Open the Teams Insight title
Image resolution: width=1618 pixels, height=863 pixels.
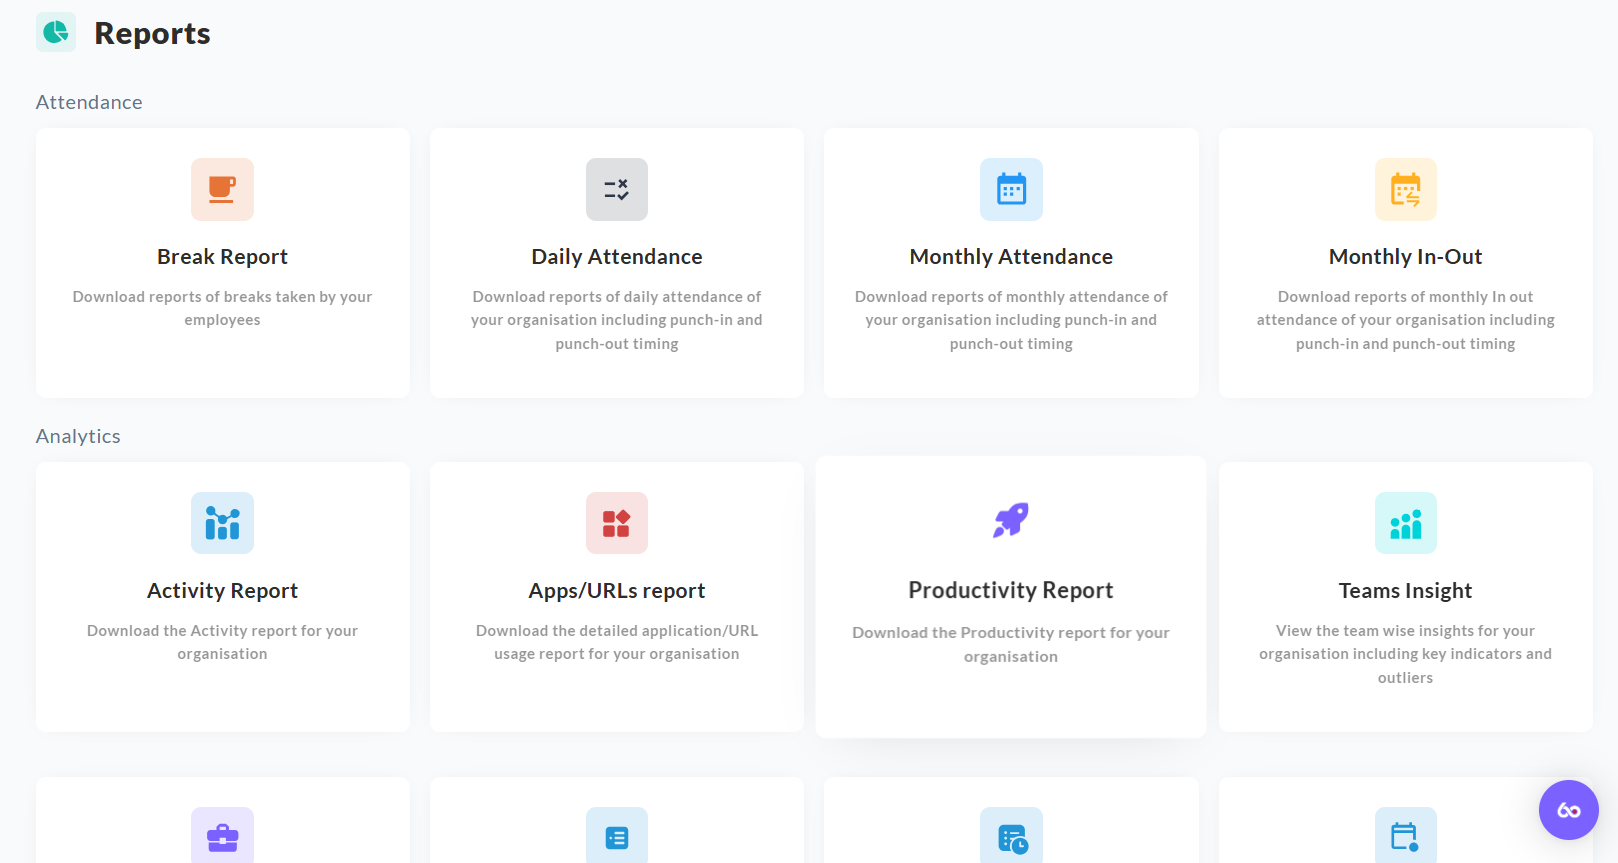point(1406,591)
